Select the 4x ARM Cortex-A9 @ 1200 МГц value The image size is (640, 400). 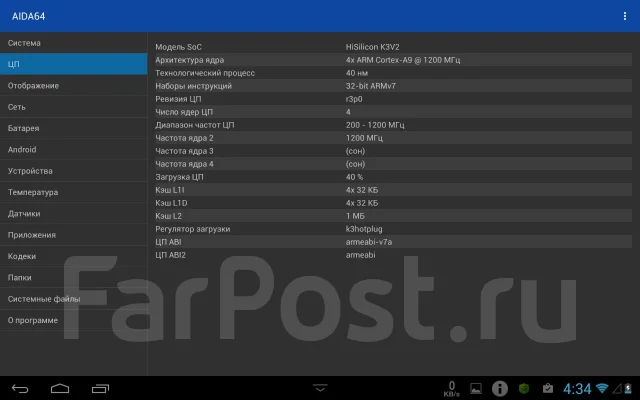[403, 60]
